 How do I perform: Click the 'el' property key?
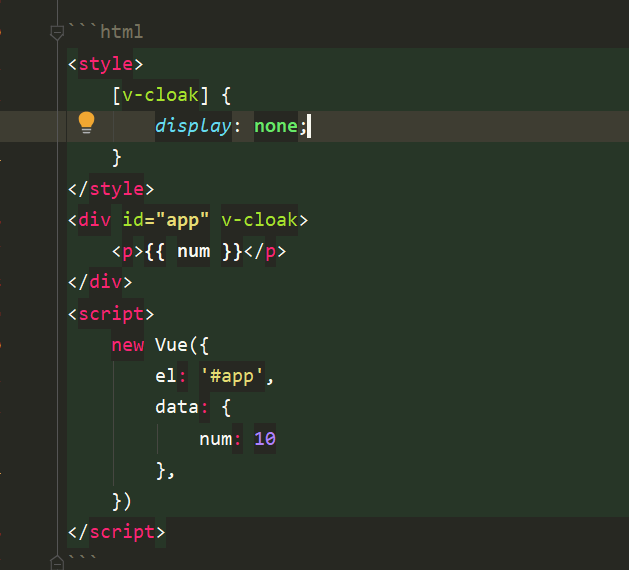point(166,376)
